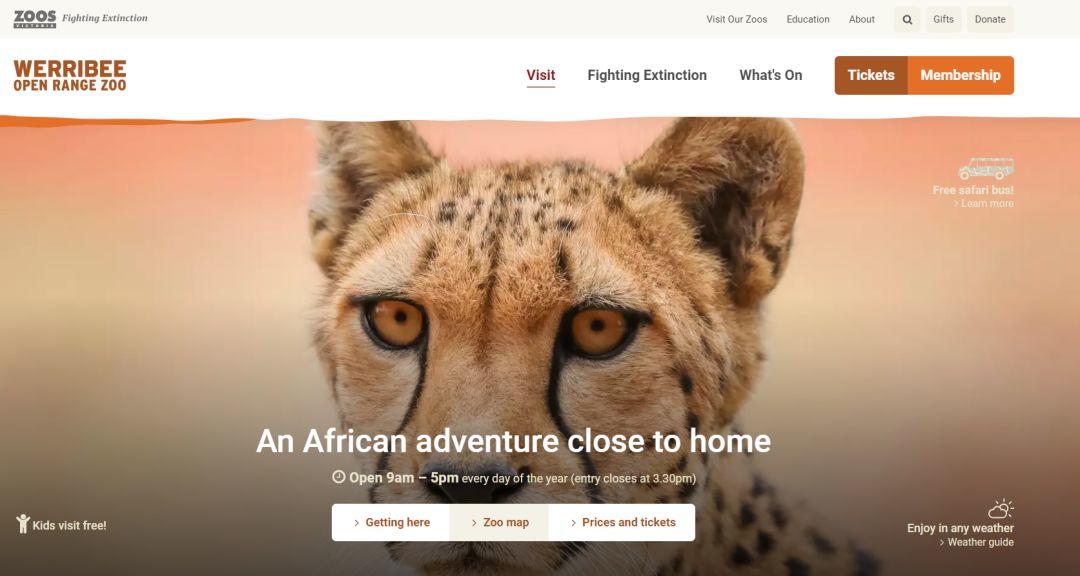Open the Getting here link
Image resolution: width=1080 pixels, height=576 pixels.
point(391,522)
